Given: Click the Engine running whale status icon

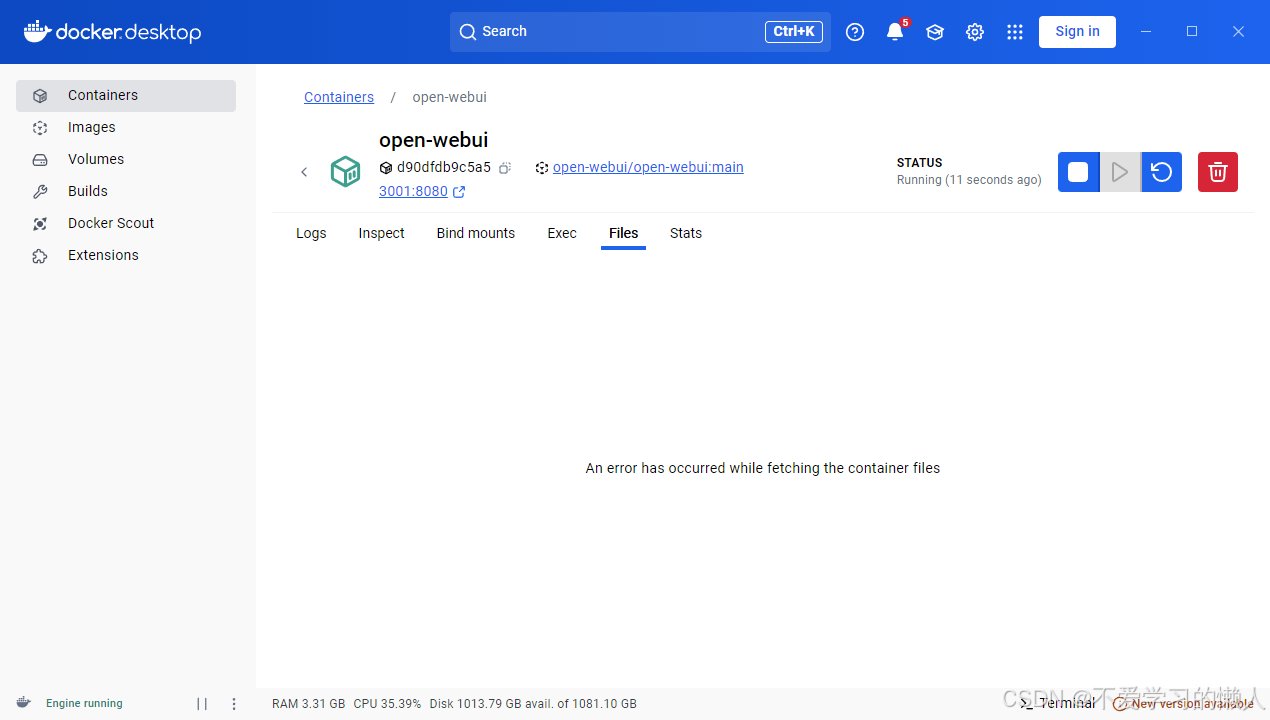Looking at the screenshot, I should (24, 703).
